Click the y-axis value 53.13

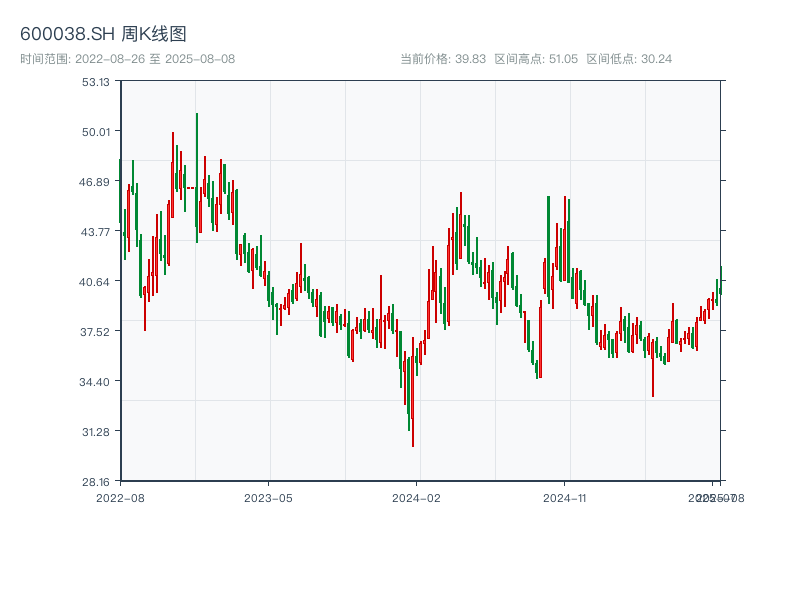(x=96, y=82)
